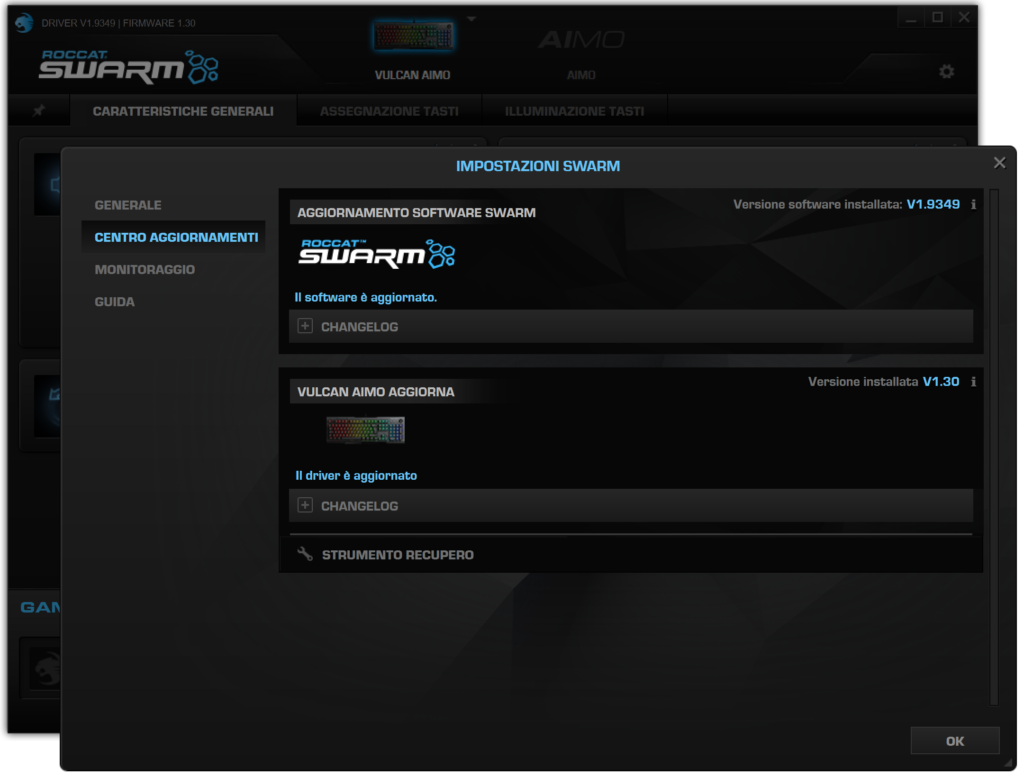Open Monitoraggio settings section

(144, 270)
